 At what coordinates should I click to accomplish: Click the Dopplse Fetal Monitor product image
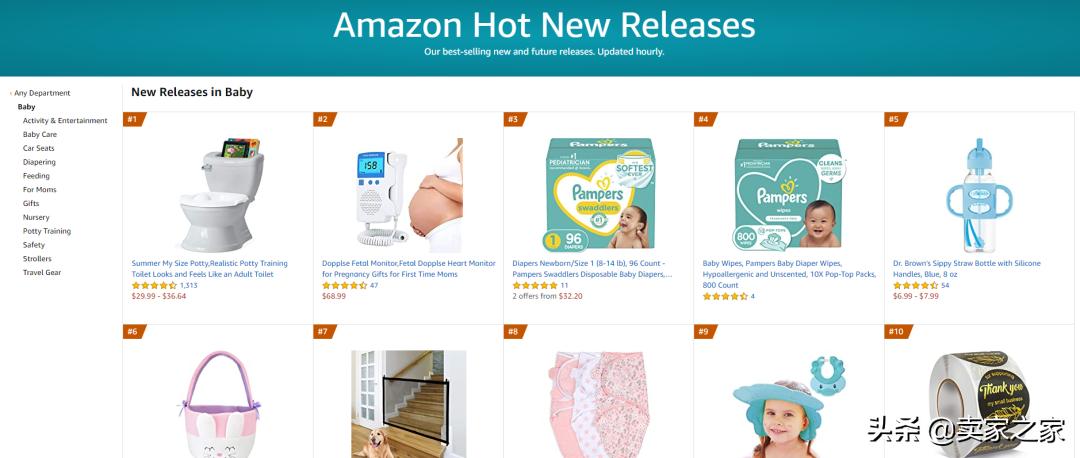[x=409, y=195]
